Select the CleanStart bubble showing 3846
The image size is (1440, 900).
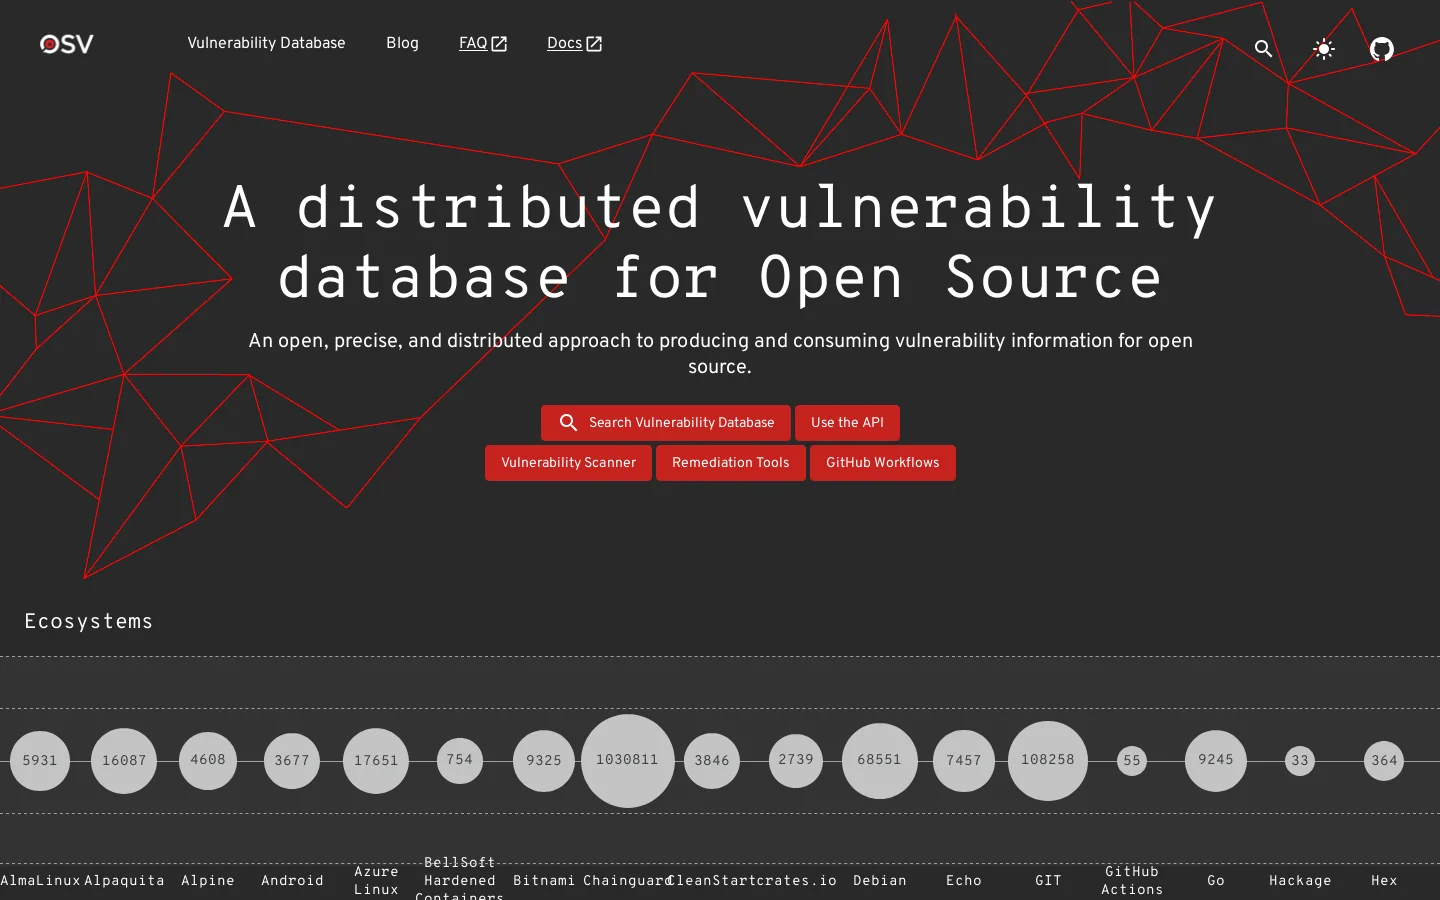pos(712,761)
